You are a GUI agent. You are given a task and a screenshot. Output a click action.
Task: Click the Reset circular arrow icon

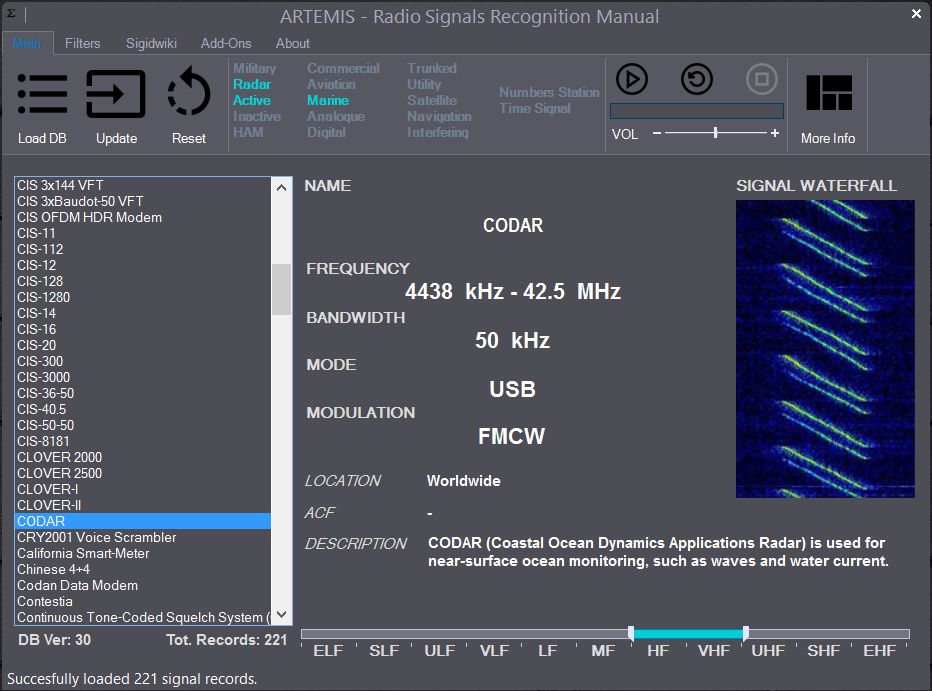tap(188, 95)
